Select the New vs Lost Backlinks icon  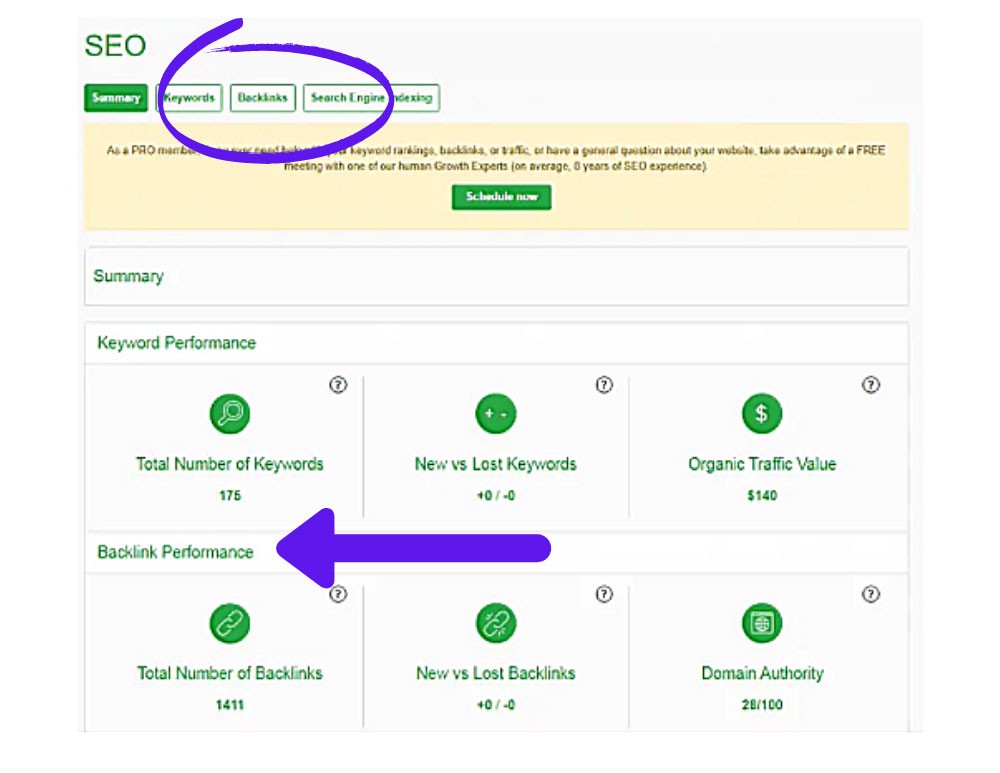pos(495,622)
